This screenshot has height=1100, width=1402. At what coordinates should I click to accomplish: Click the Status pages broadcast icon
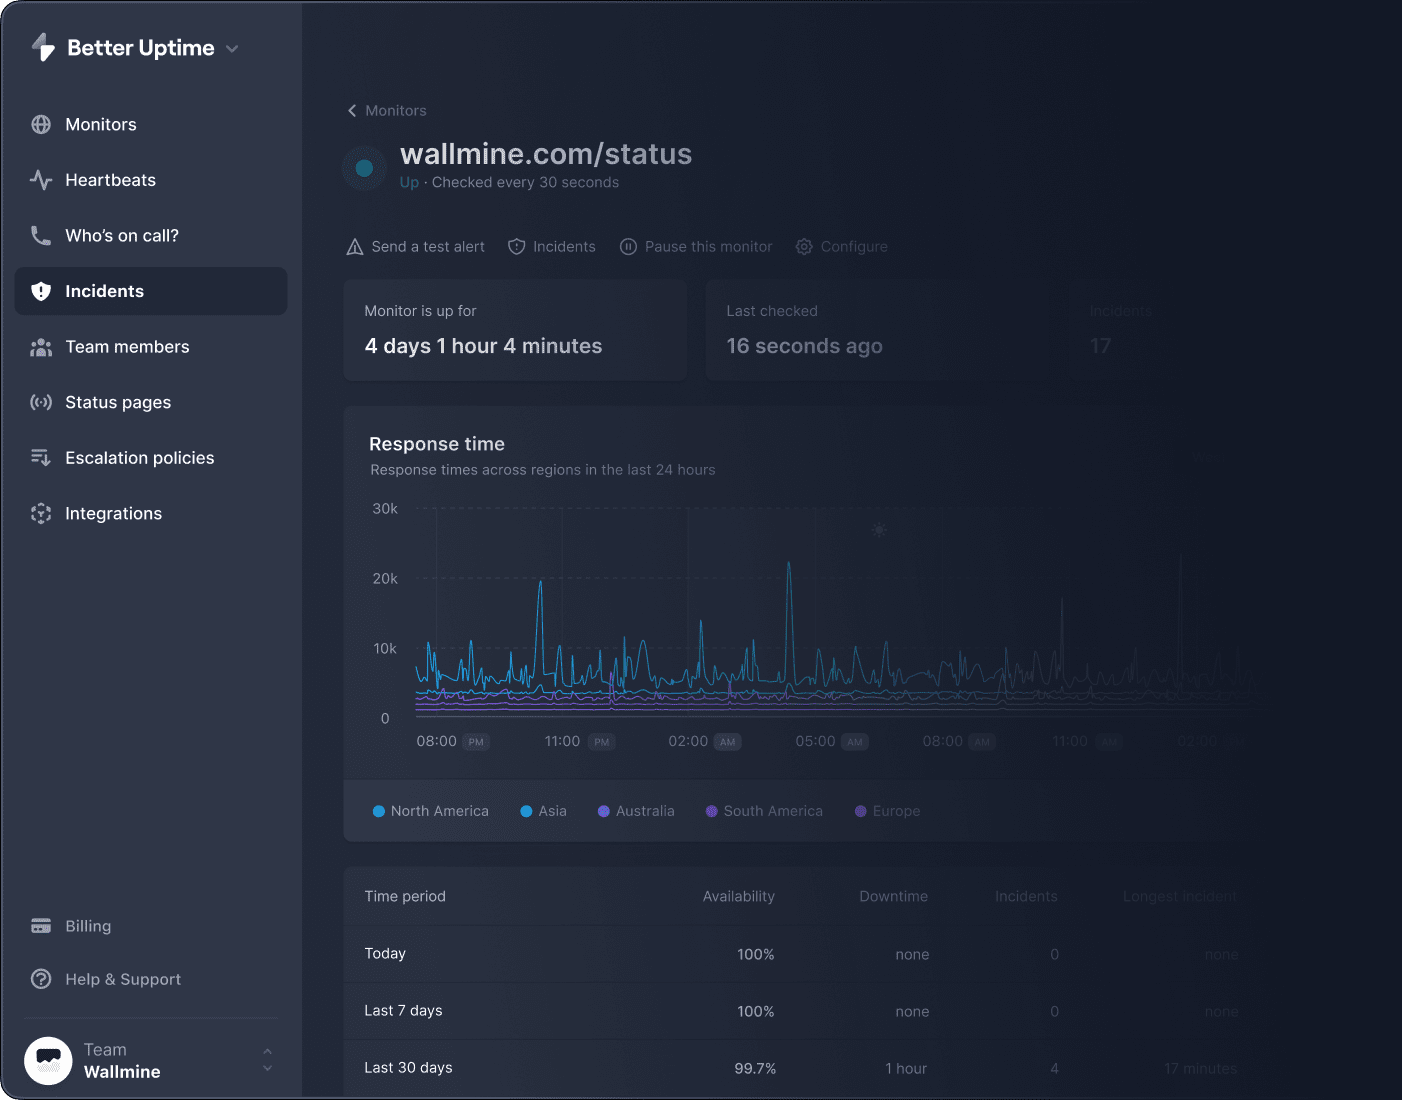tap(41, 402)
